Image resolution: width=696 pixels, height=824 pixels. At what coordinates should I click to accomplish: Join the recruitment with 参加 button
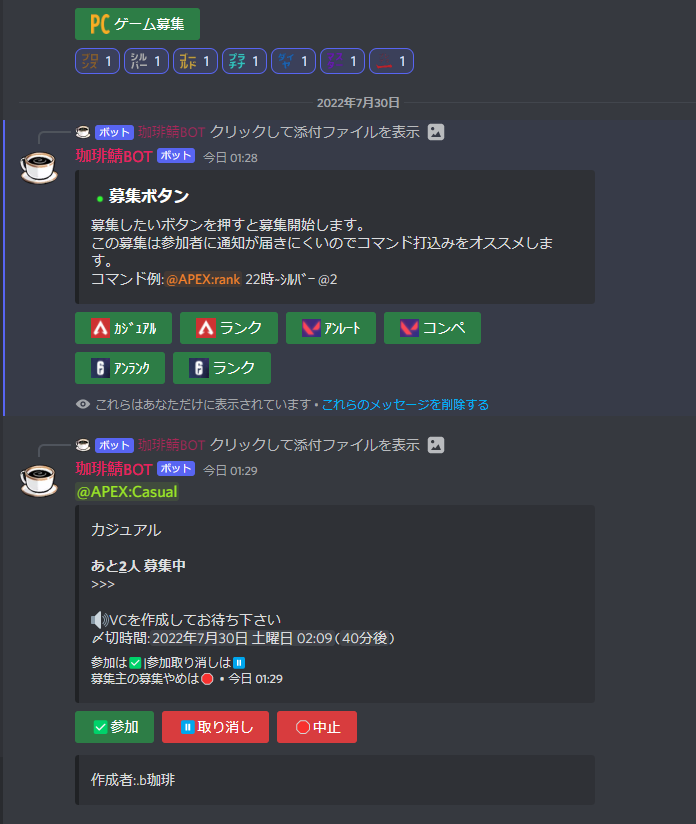pyautogui.click(x=115, y=727)
